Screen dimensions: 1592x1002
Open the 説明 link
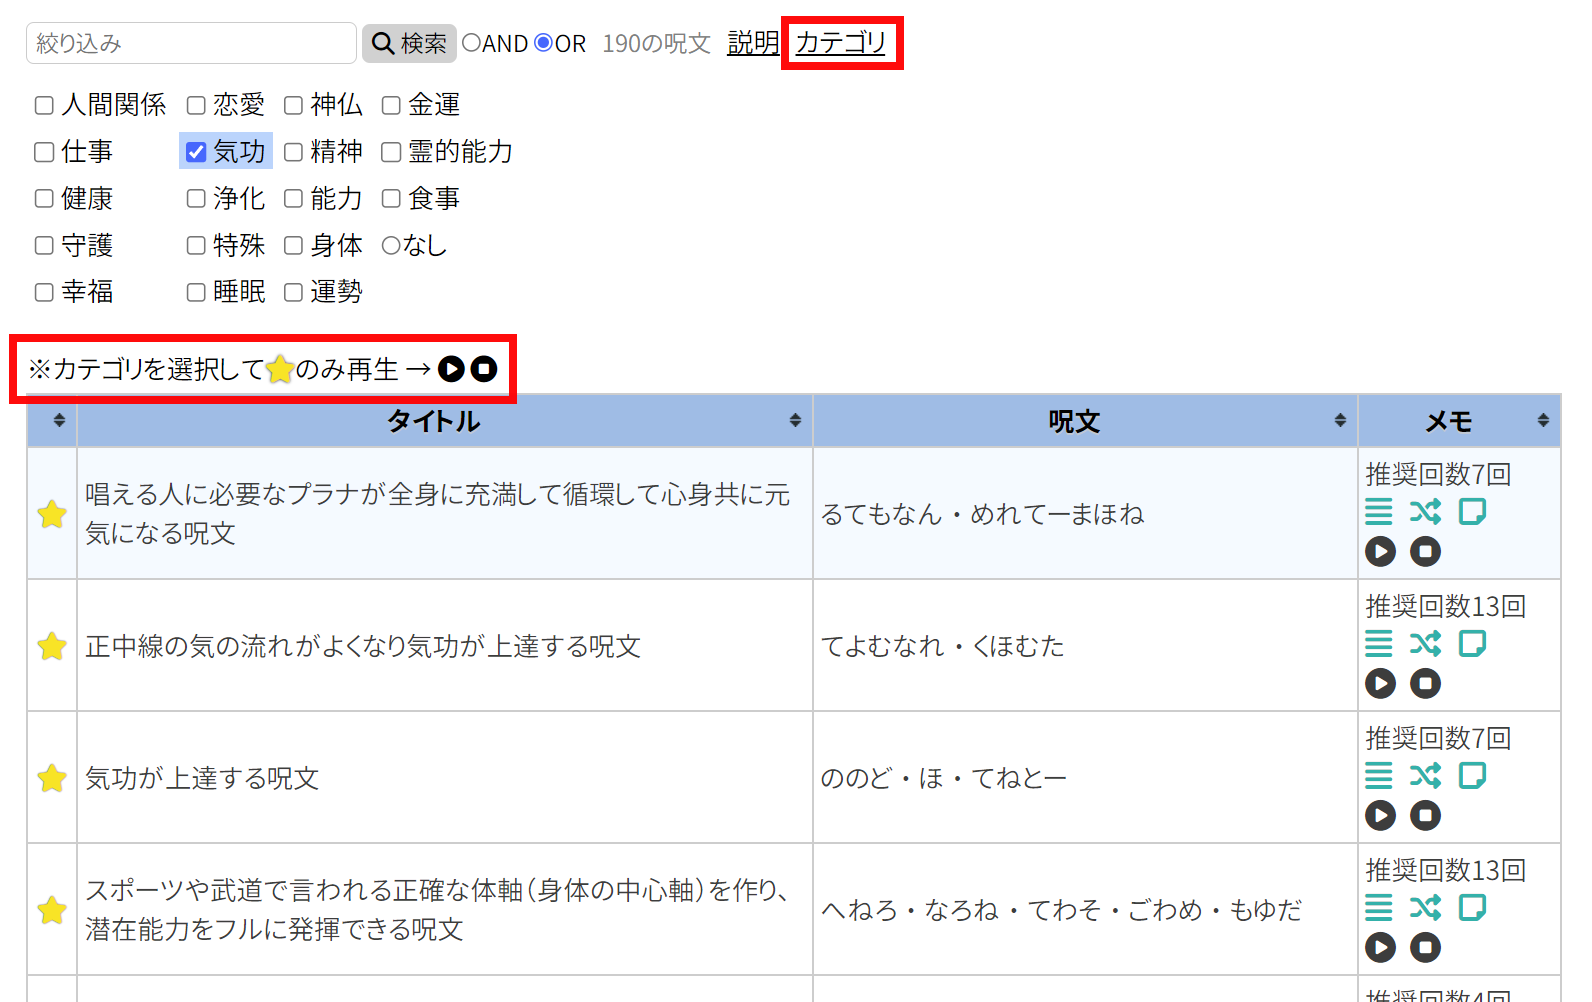(752, 43)
